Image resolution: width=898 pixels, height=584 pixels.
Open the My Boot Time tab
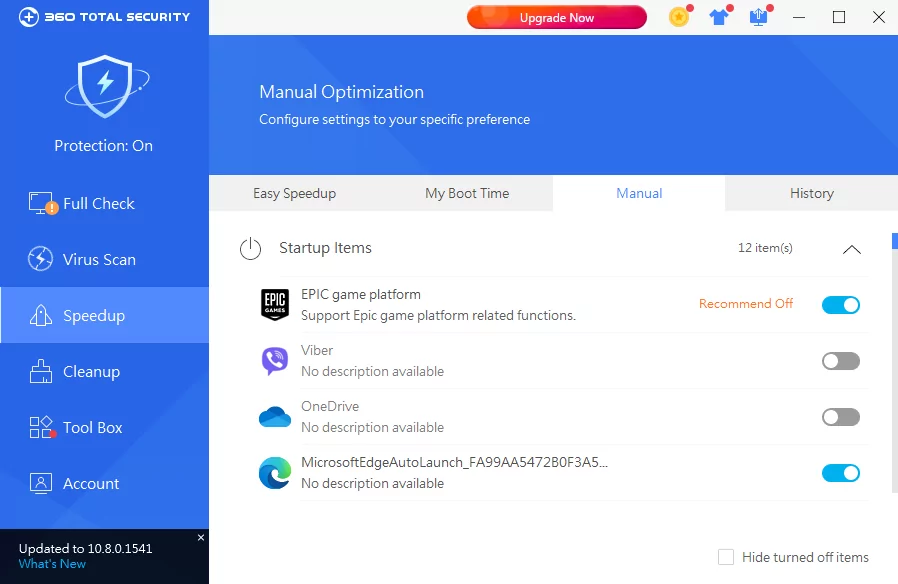[x=467, y=194]
